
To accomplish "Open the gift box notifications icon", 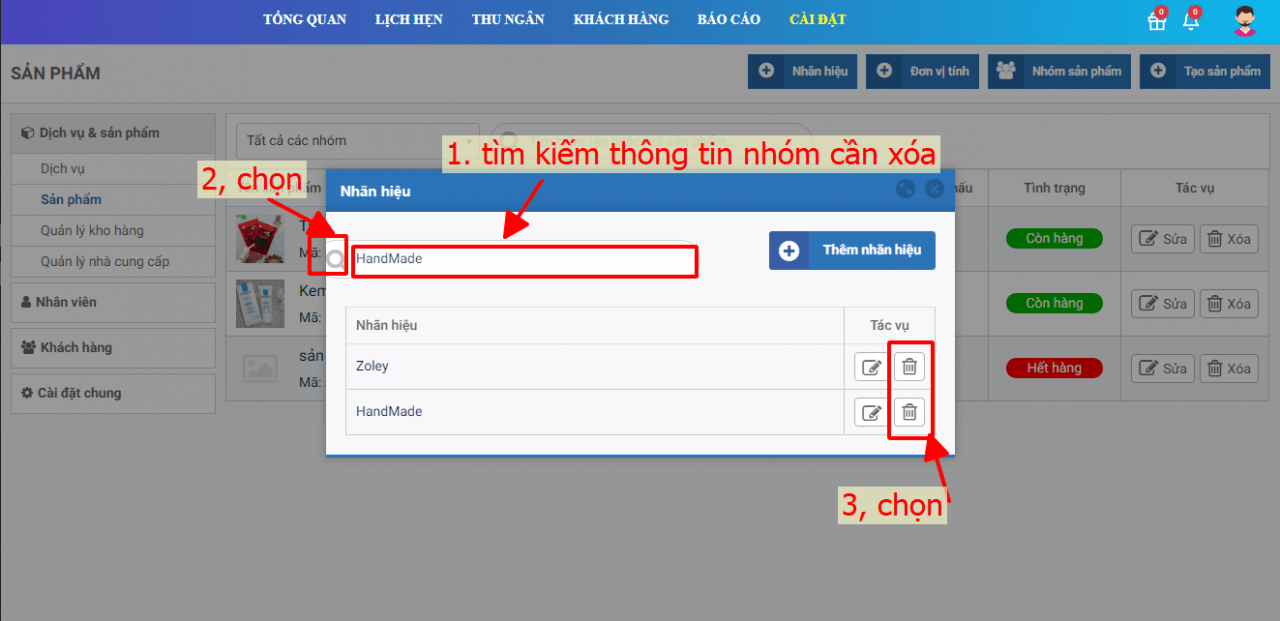I will (x=1157, y=21).
